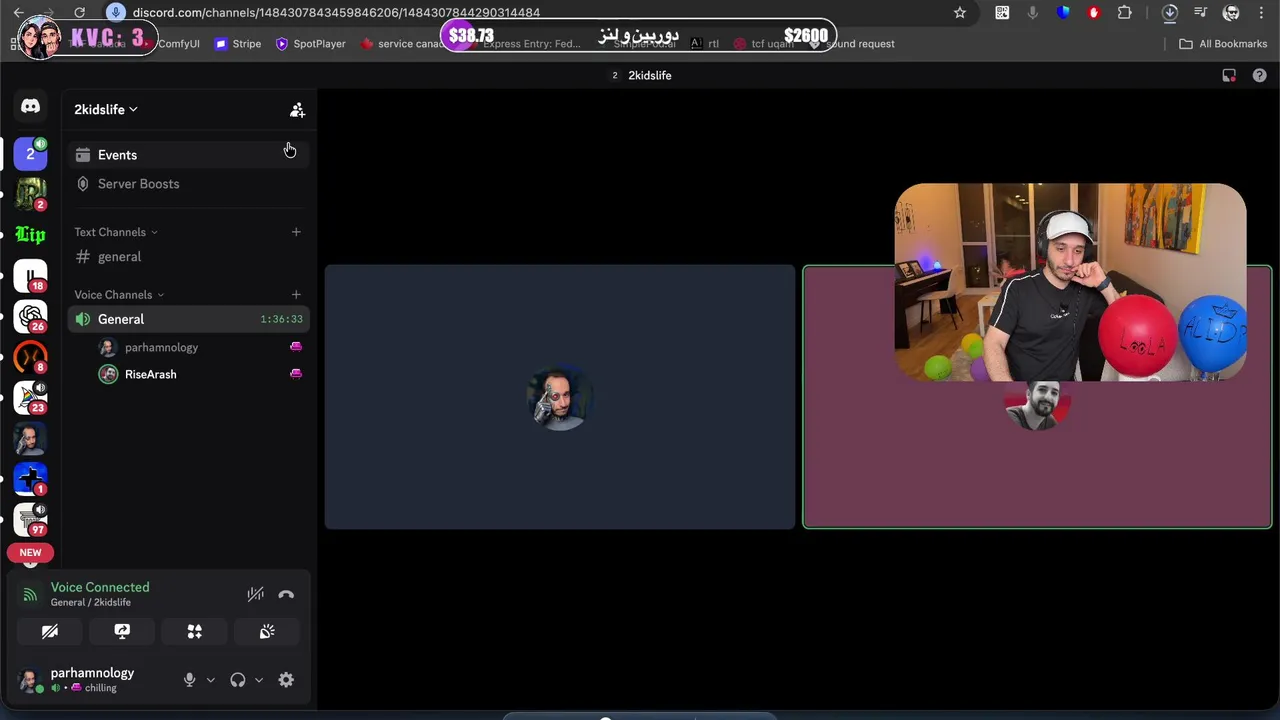Open Chrome extensions puzzle icon

[1125, 12]
